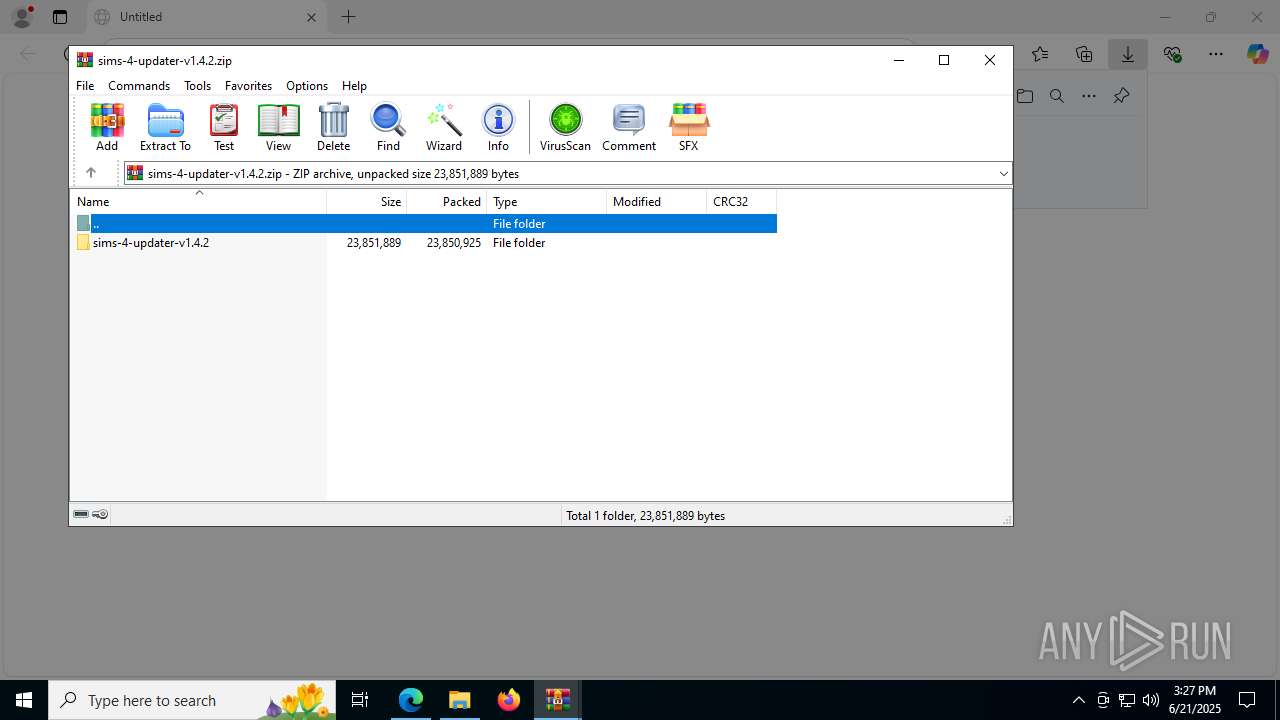1280x720 pixels.
Task: Sort by Type column header
Action: [547, 201]
